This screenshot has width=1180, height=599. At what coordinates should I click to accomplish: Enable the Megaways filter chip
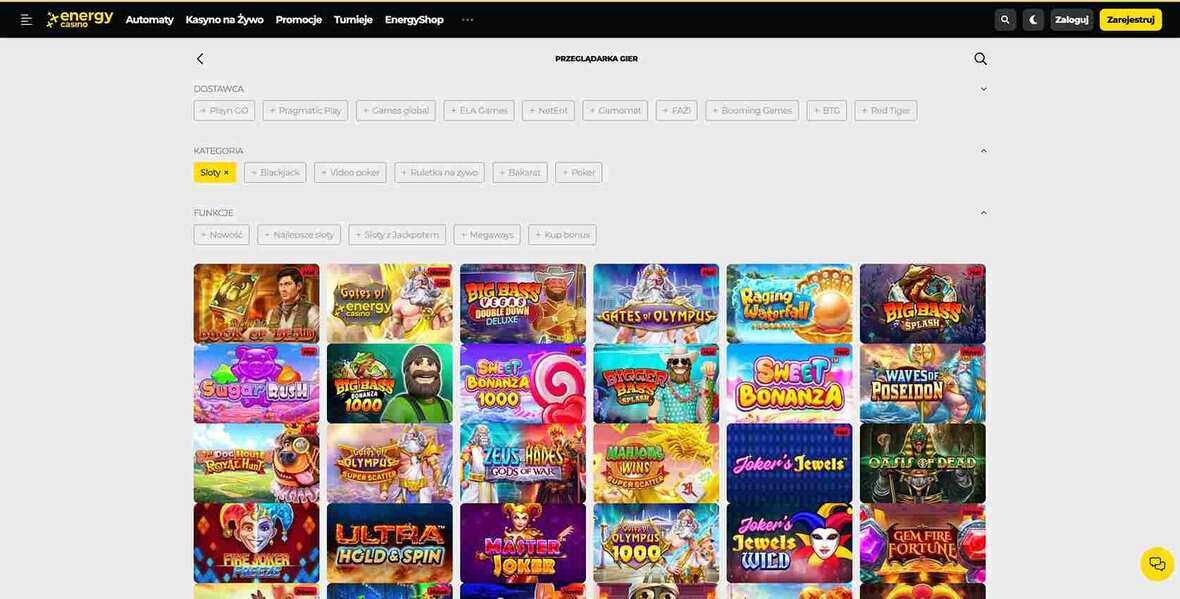point(487,235)
